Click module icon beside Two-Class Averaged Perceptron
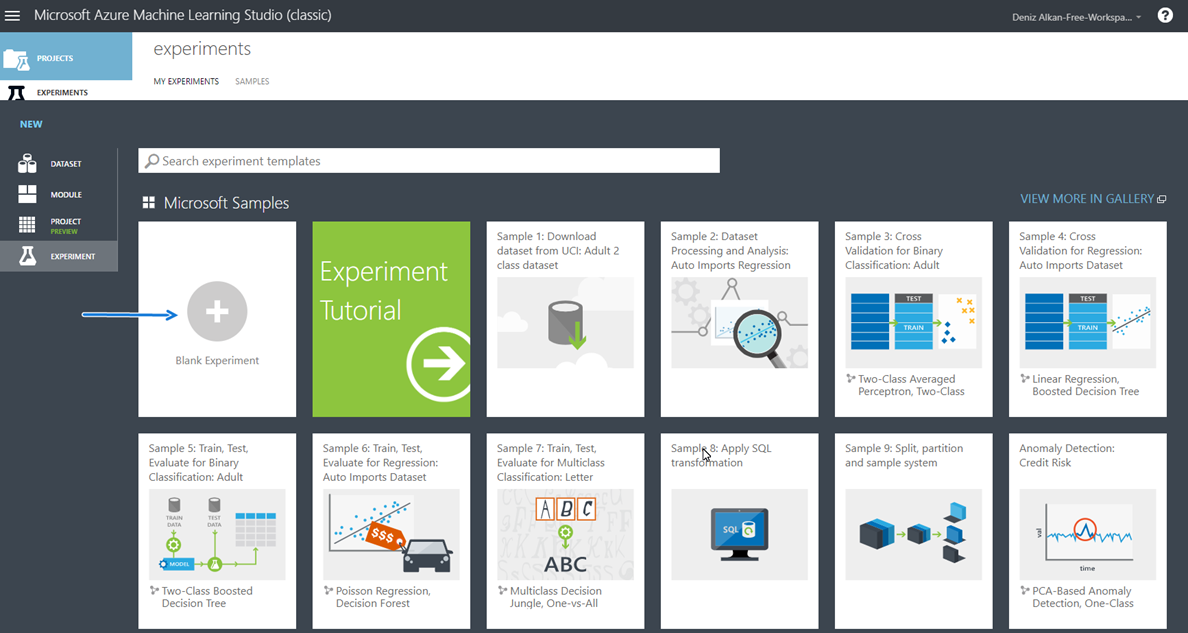Image resolution: width=1188 pixels, height=633 pixels. click(x=850, y=378)
